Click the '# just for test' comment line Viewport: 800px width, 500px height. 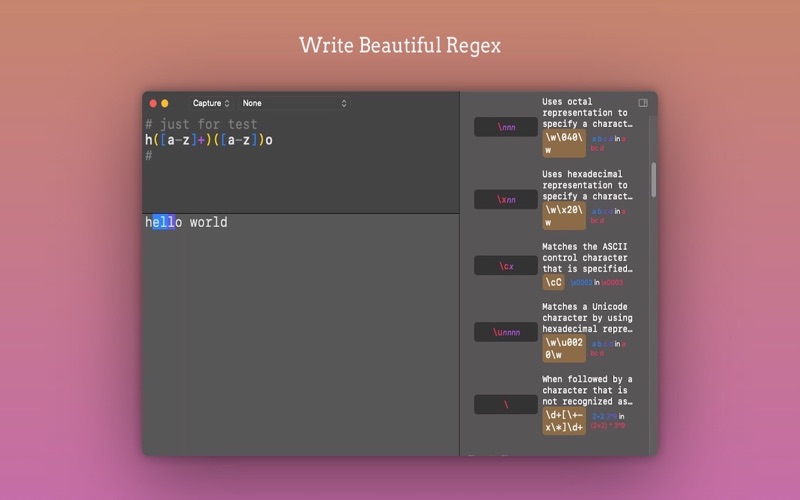click(201, 124)
